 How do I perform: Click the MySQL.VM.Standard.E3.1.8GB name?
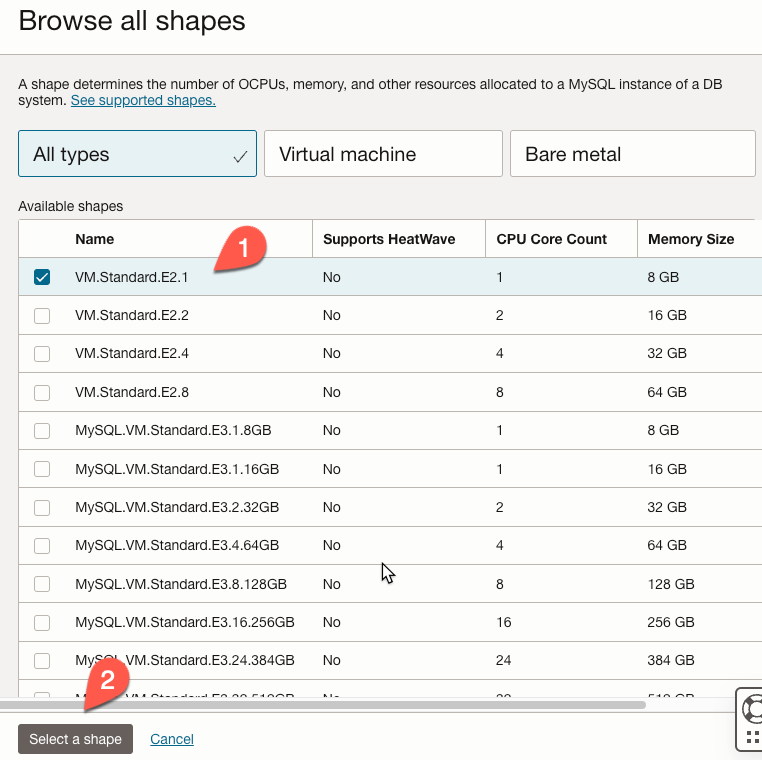coord(173,430)
